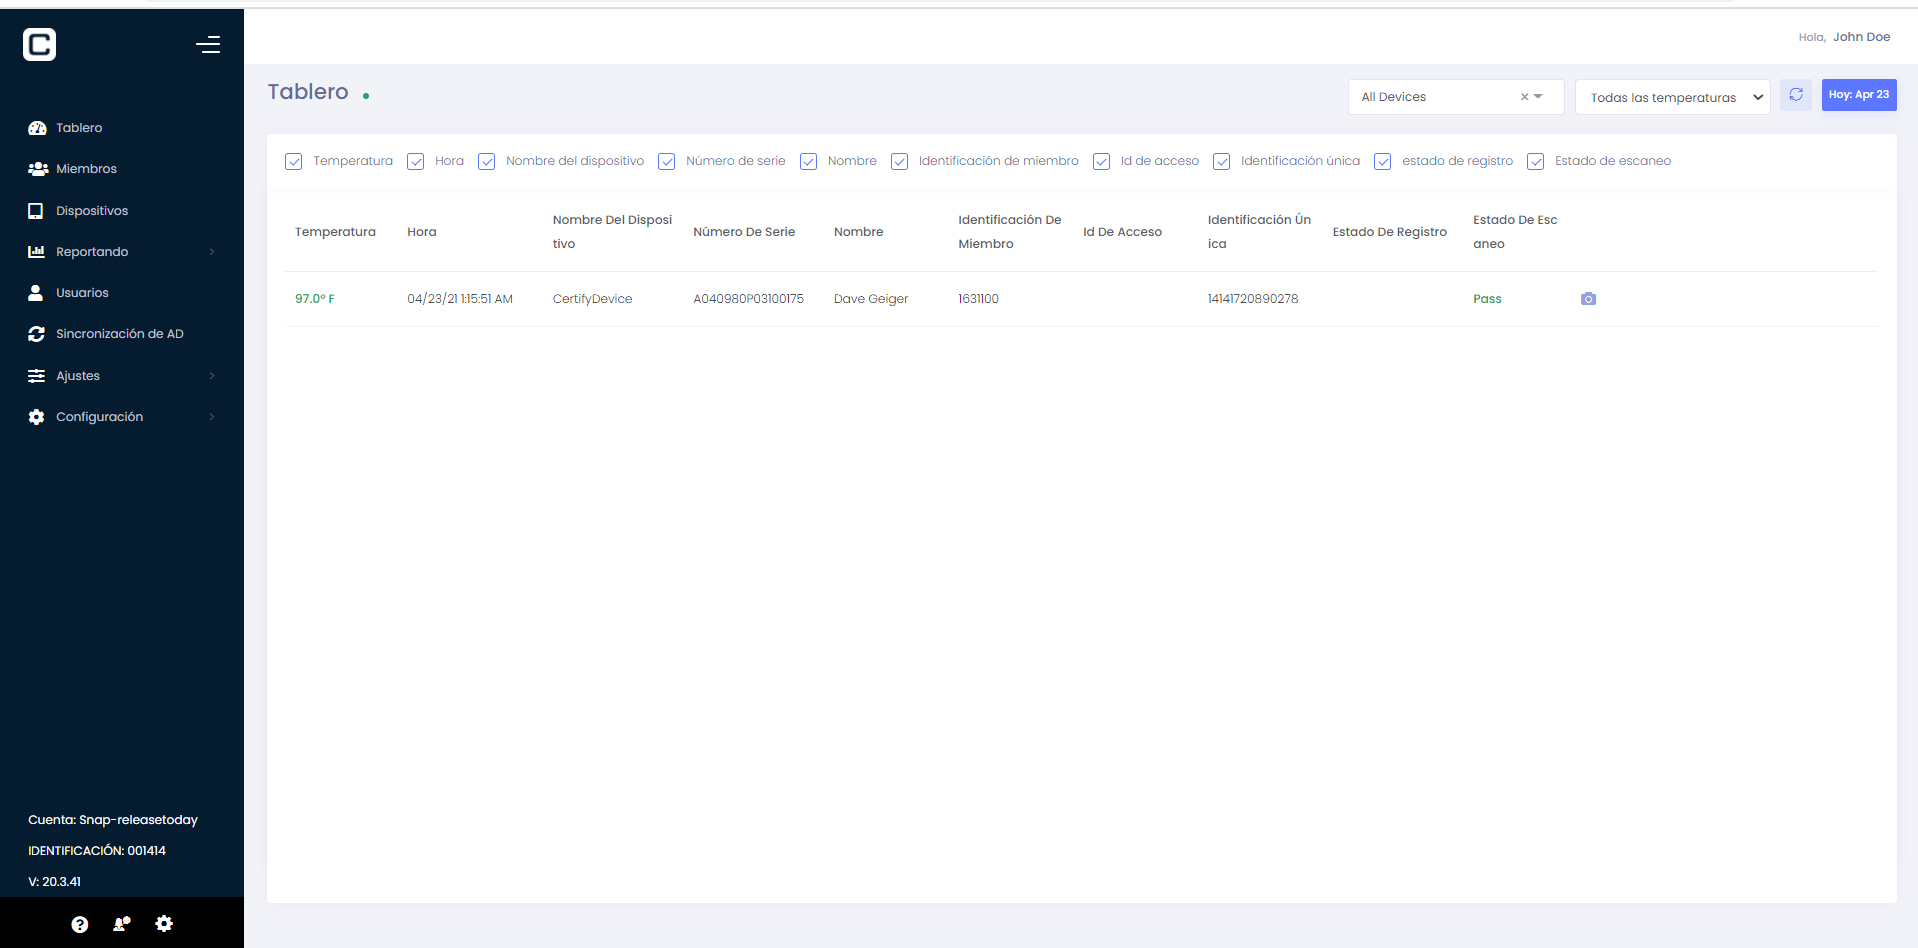Sort by the Estado De Registro header
This screenshot has height=948, width=1918.
[1390, 232]
